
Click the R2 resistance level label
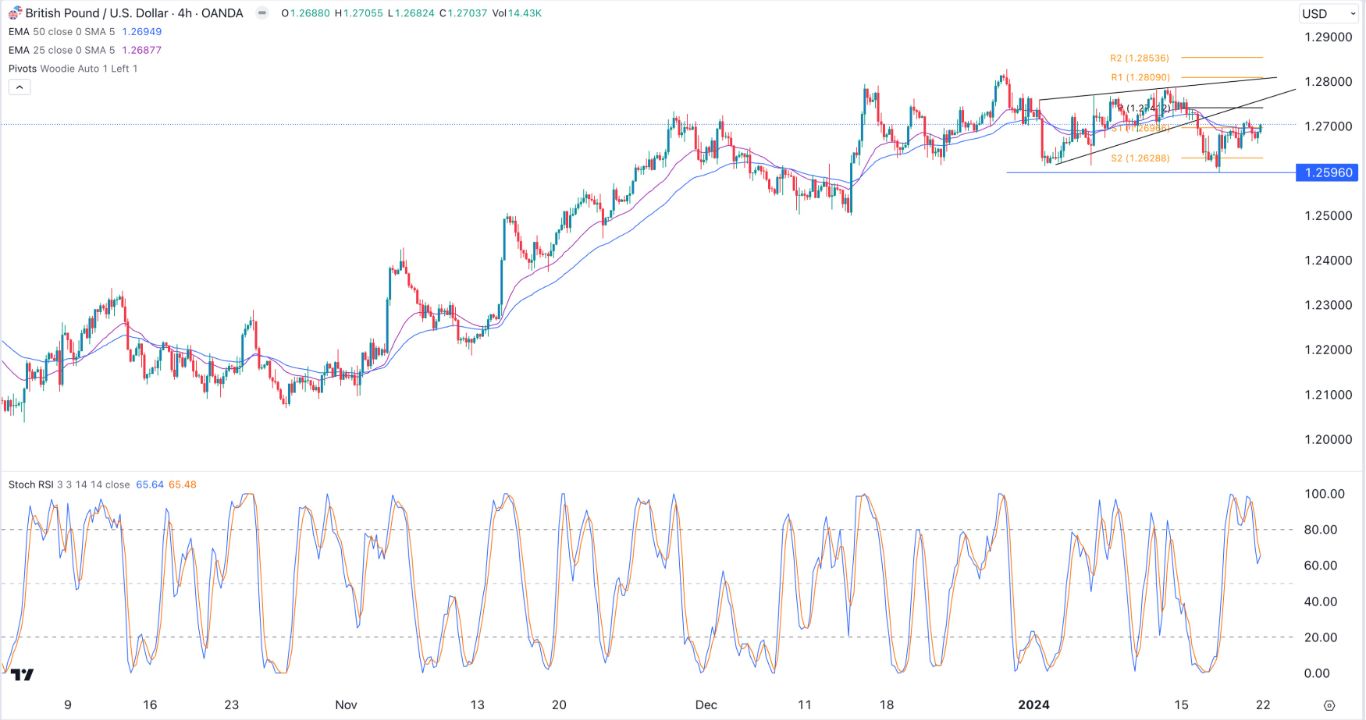tap(1138, 58)
